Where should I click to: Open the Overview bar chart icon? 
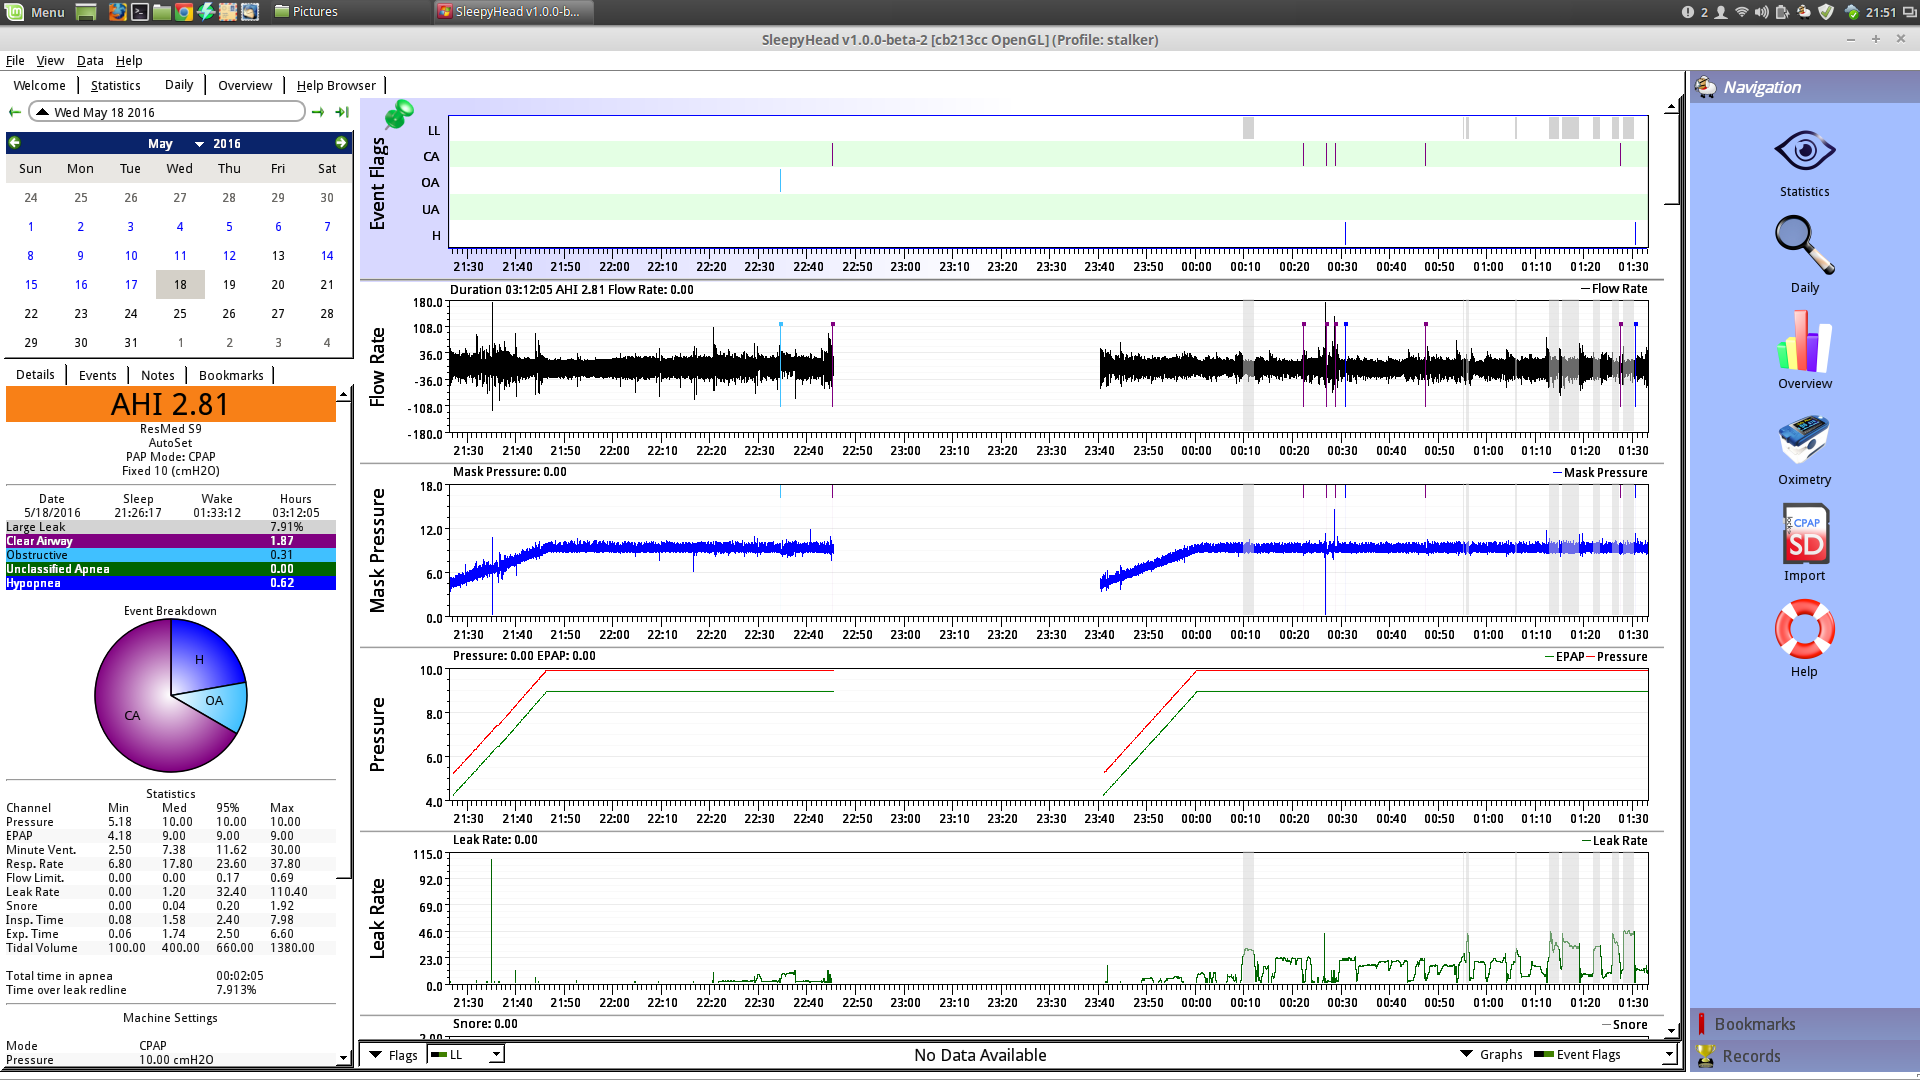(1804, 342)
